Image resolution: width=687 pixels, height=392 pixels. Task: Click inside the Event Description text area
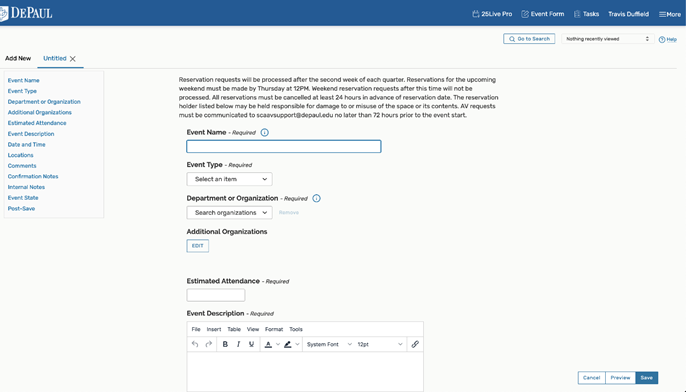click(305, 371)
